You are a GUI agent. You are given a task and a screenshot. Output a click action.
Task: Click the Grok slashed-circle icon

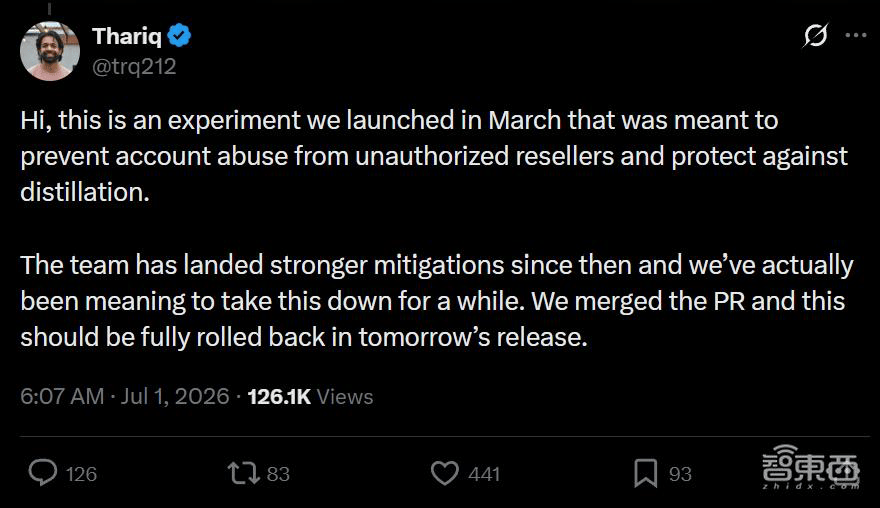(x=815, y=35)
